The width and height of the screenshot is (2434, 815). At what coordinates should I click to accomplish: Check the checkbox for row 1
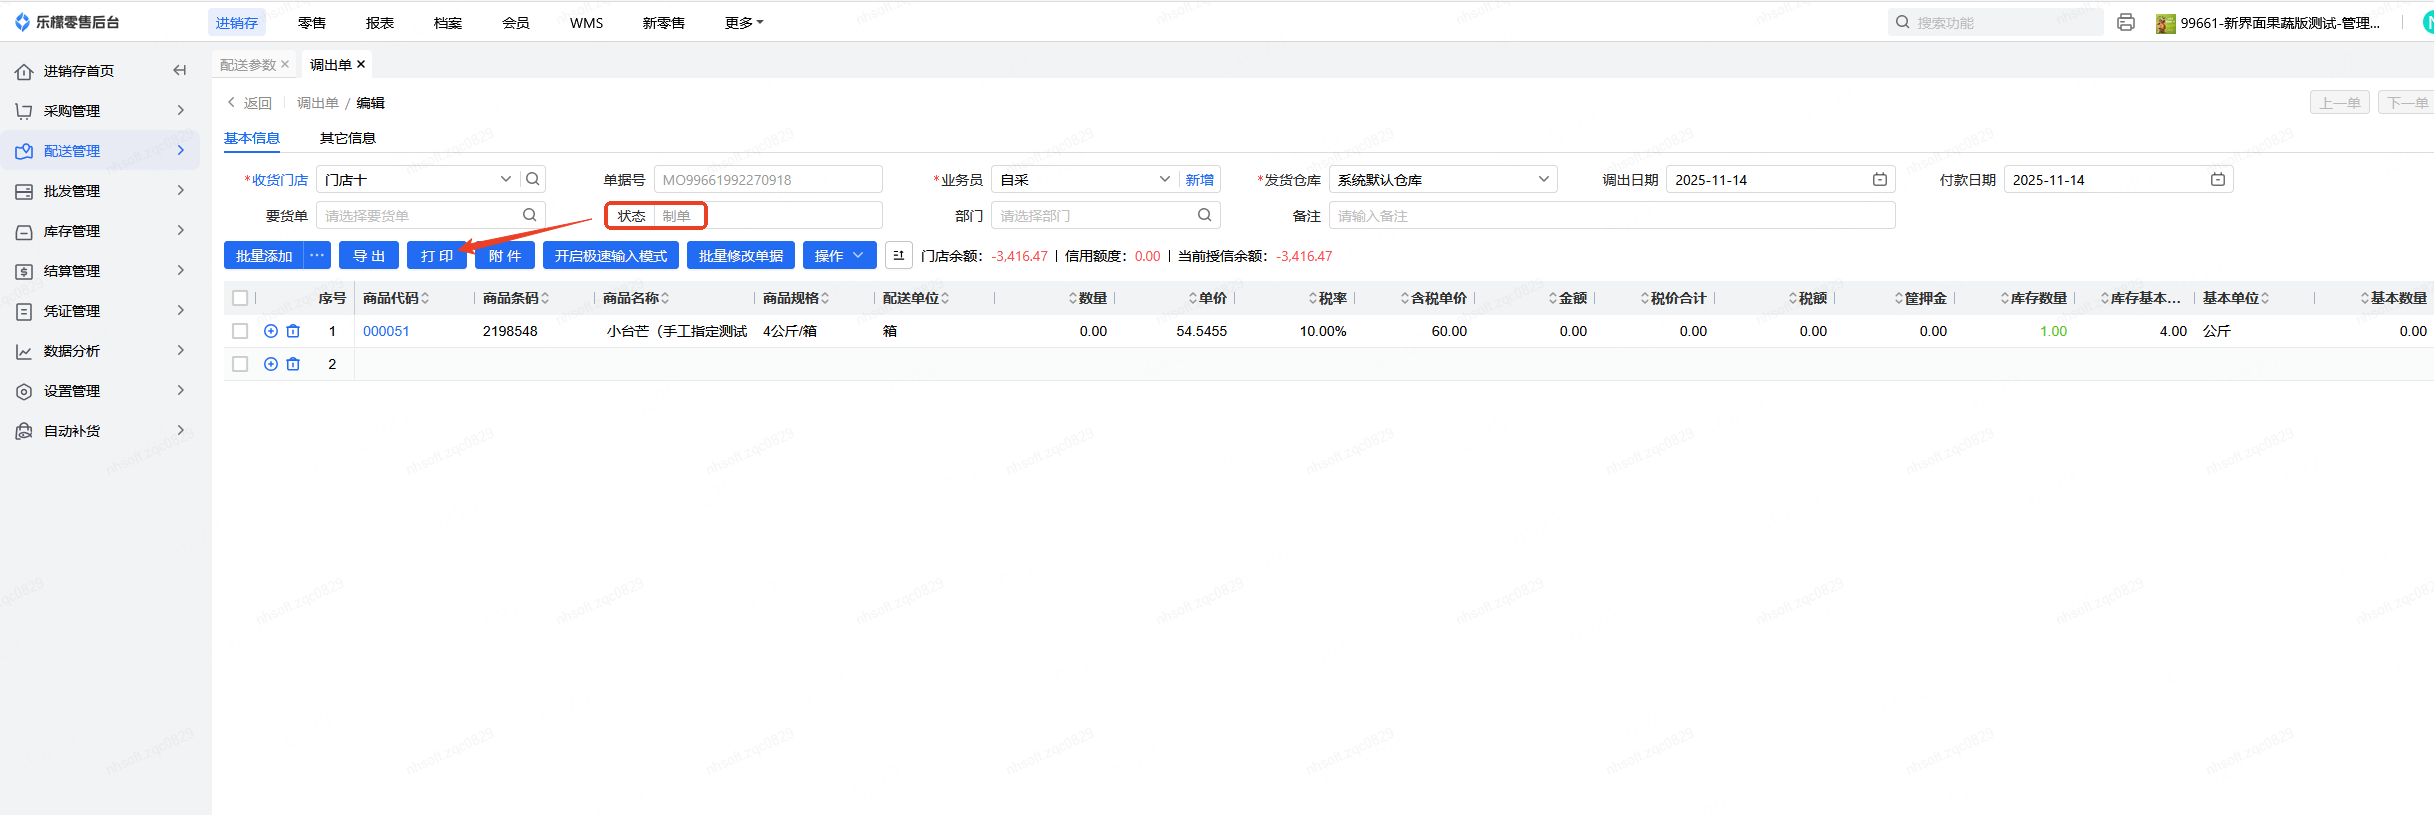pyautogui.click(x=240, y=331)
